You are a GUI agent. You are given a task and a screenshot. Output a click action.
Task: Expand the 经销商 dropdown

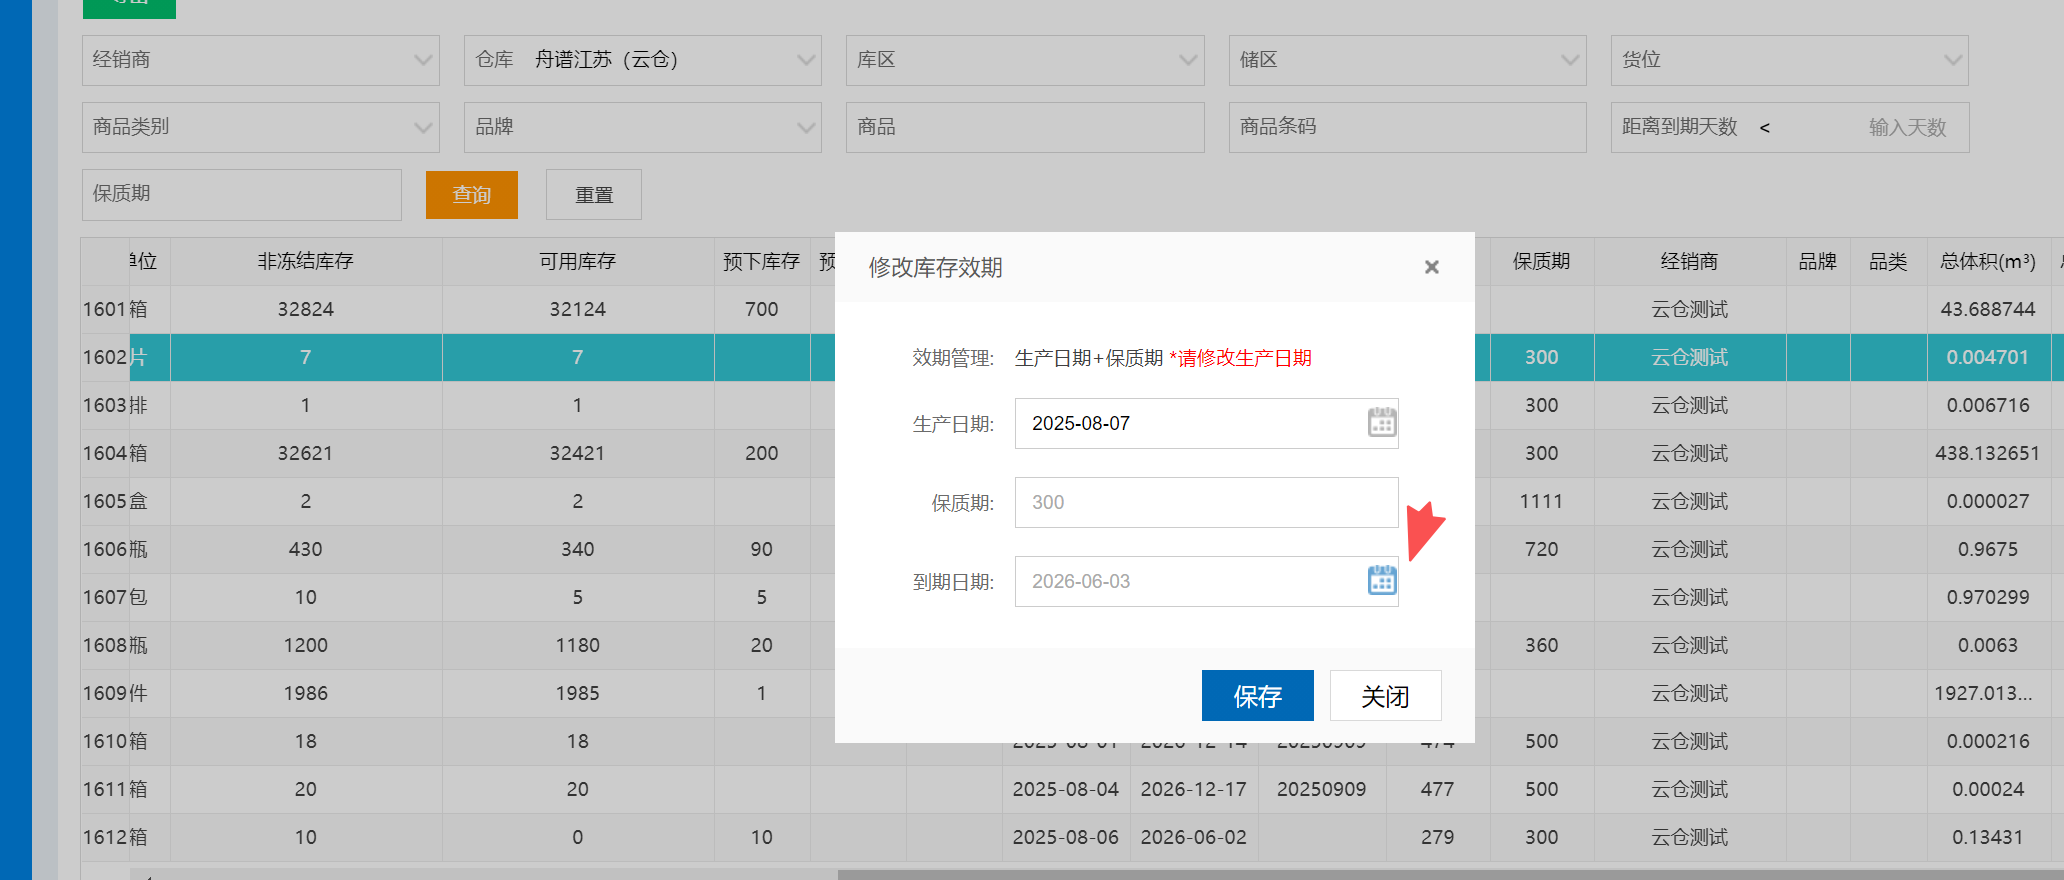coord(260,60)
